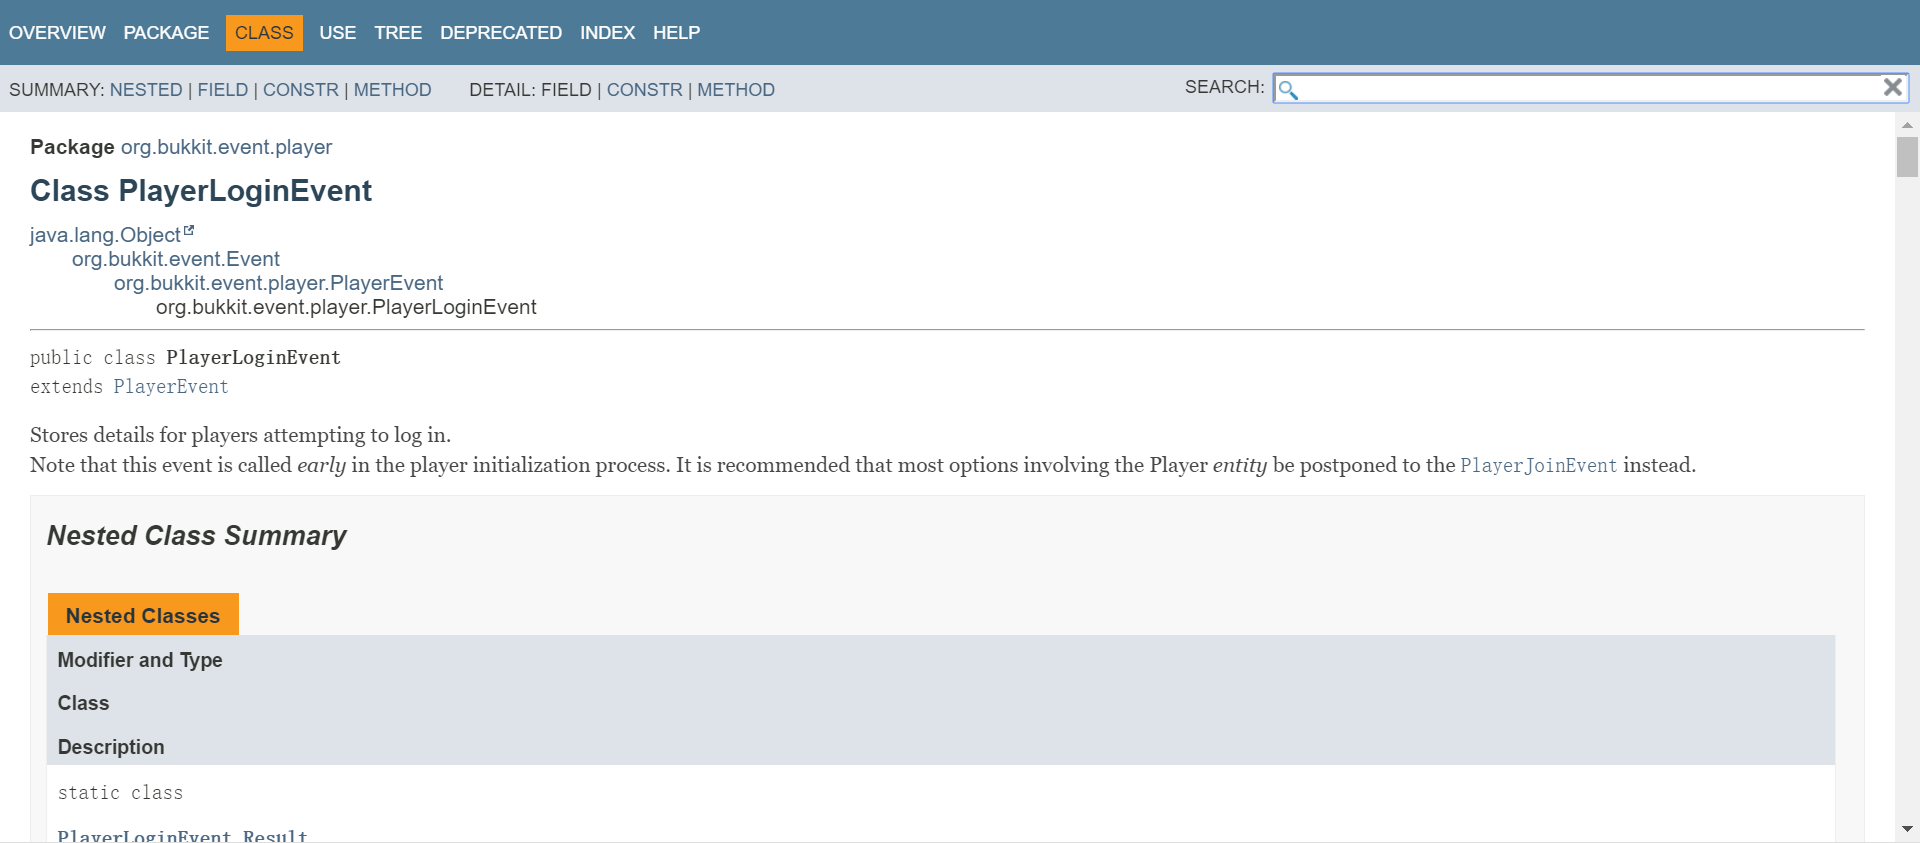
Task: Click the Nested Class Summary heading
Action: point(196,536)
